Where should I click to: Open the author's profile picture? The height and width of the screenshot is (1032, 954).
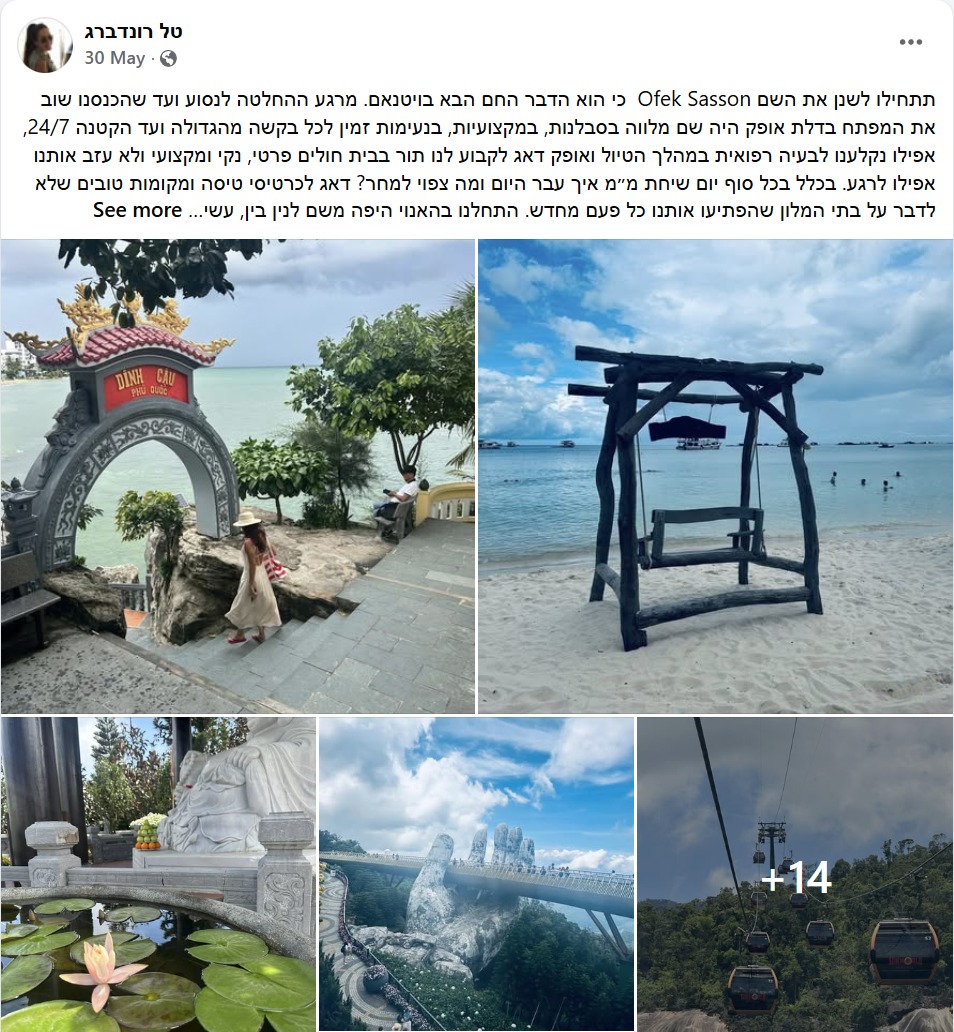click(x=45, y=45)
